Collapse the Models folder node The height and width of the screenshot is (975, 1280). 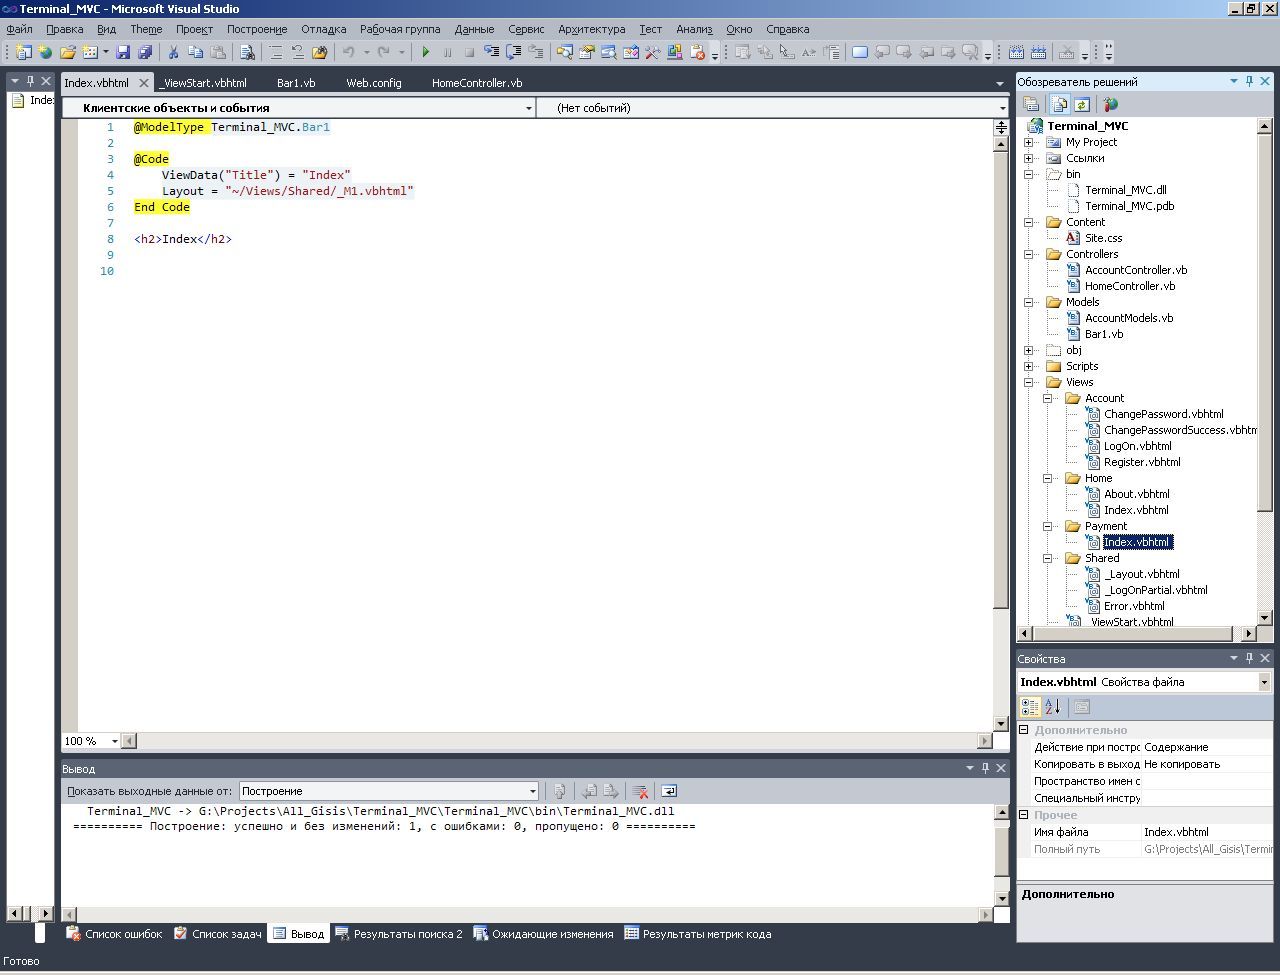(x=1028, y=302)
